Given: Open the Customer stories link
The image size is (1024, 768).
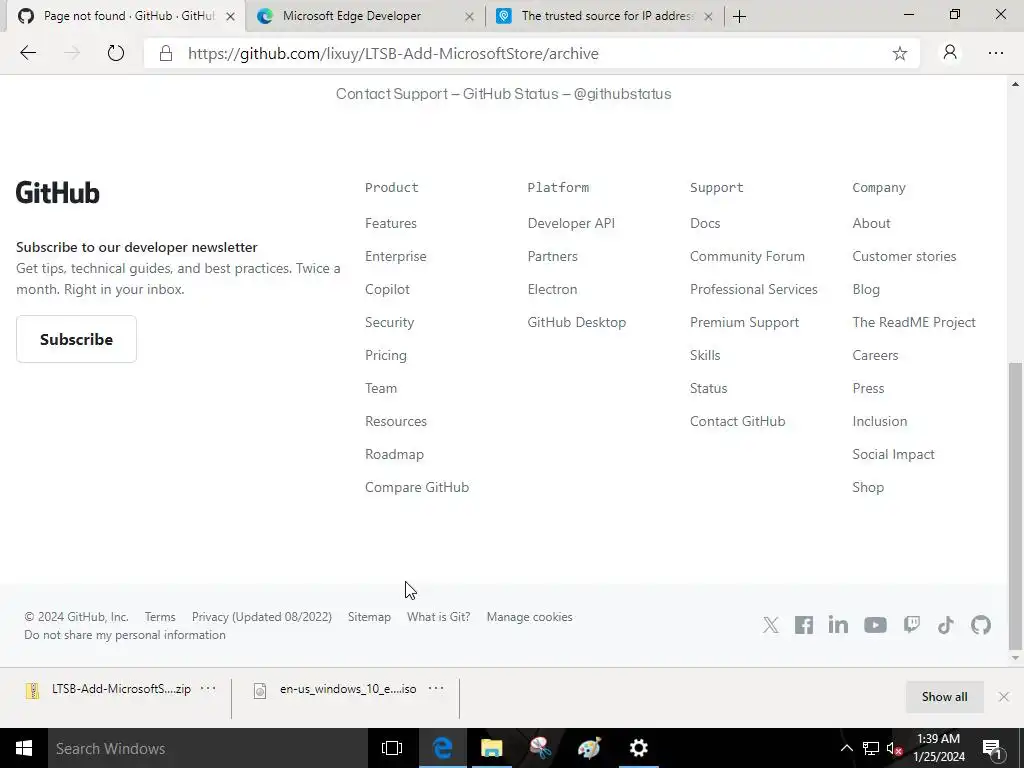Looking at the screenshot, I should [904, 256].
